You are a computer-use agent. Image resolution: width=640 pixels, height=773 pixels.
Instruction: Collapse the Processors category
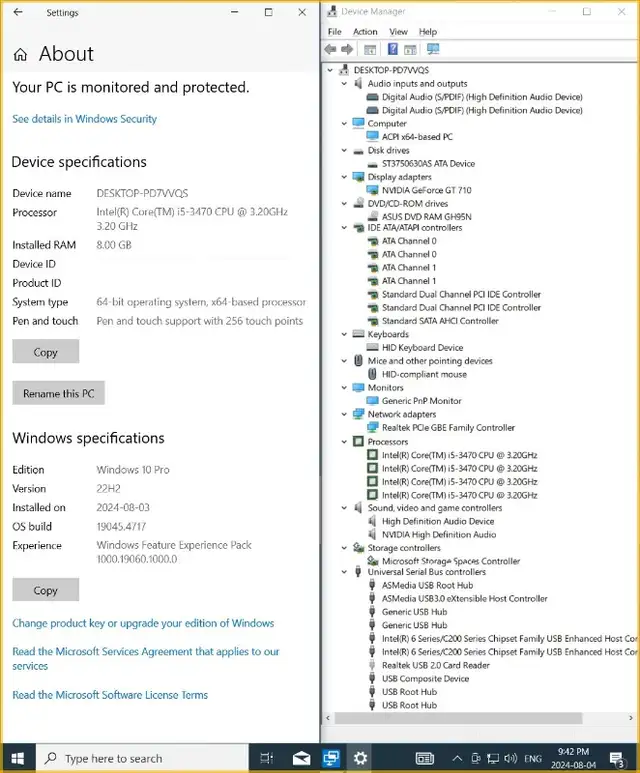coord(344,442)
